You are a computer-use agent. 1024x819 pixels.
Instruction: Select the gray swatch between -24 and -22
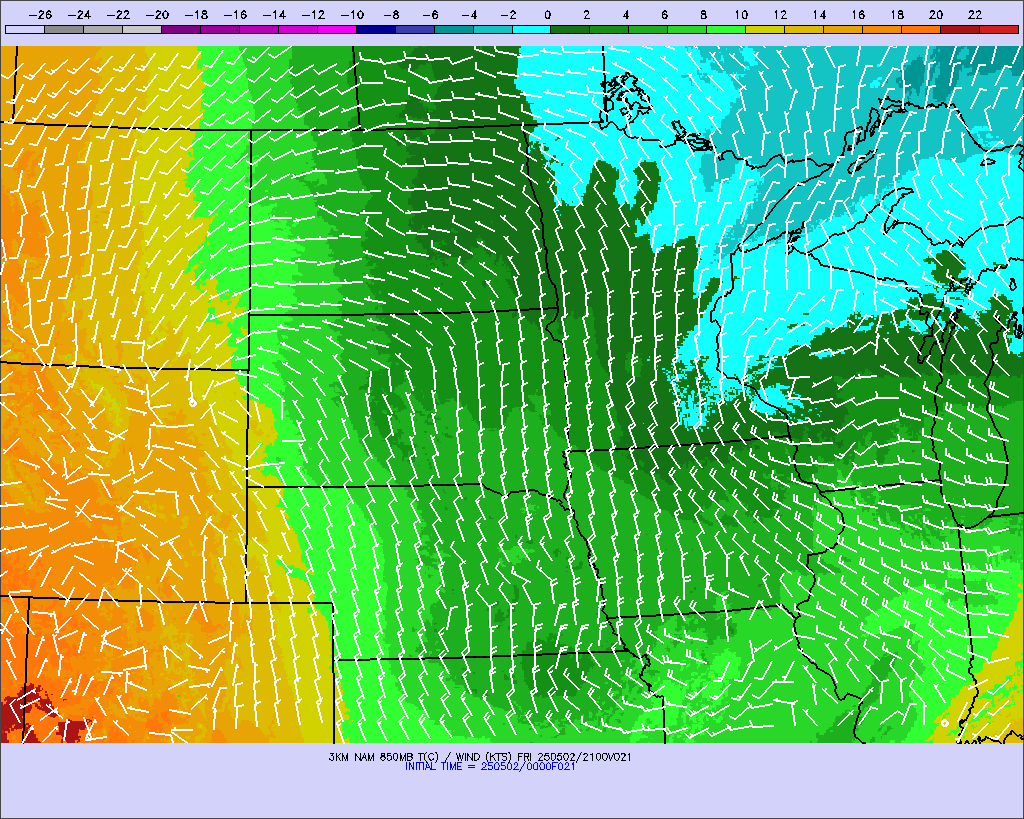click(x=103, y=29)
